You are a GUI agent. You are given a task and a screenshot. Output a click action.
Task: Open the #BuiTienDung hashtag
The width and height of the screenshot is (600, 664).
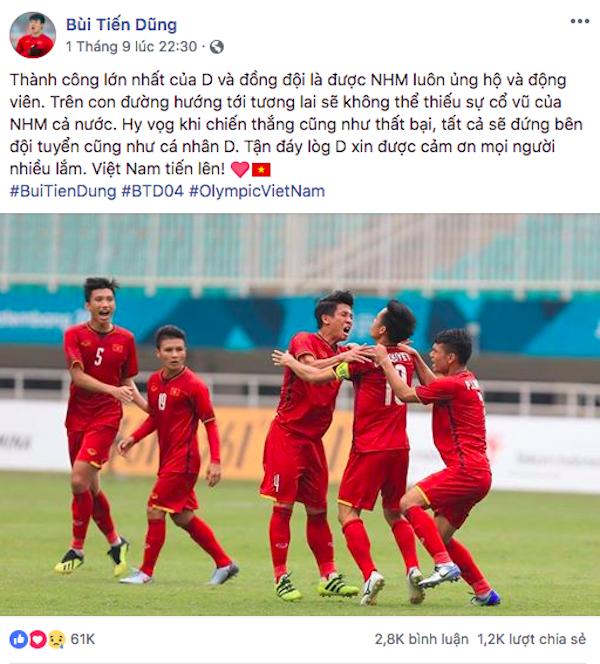coord(63,191)
